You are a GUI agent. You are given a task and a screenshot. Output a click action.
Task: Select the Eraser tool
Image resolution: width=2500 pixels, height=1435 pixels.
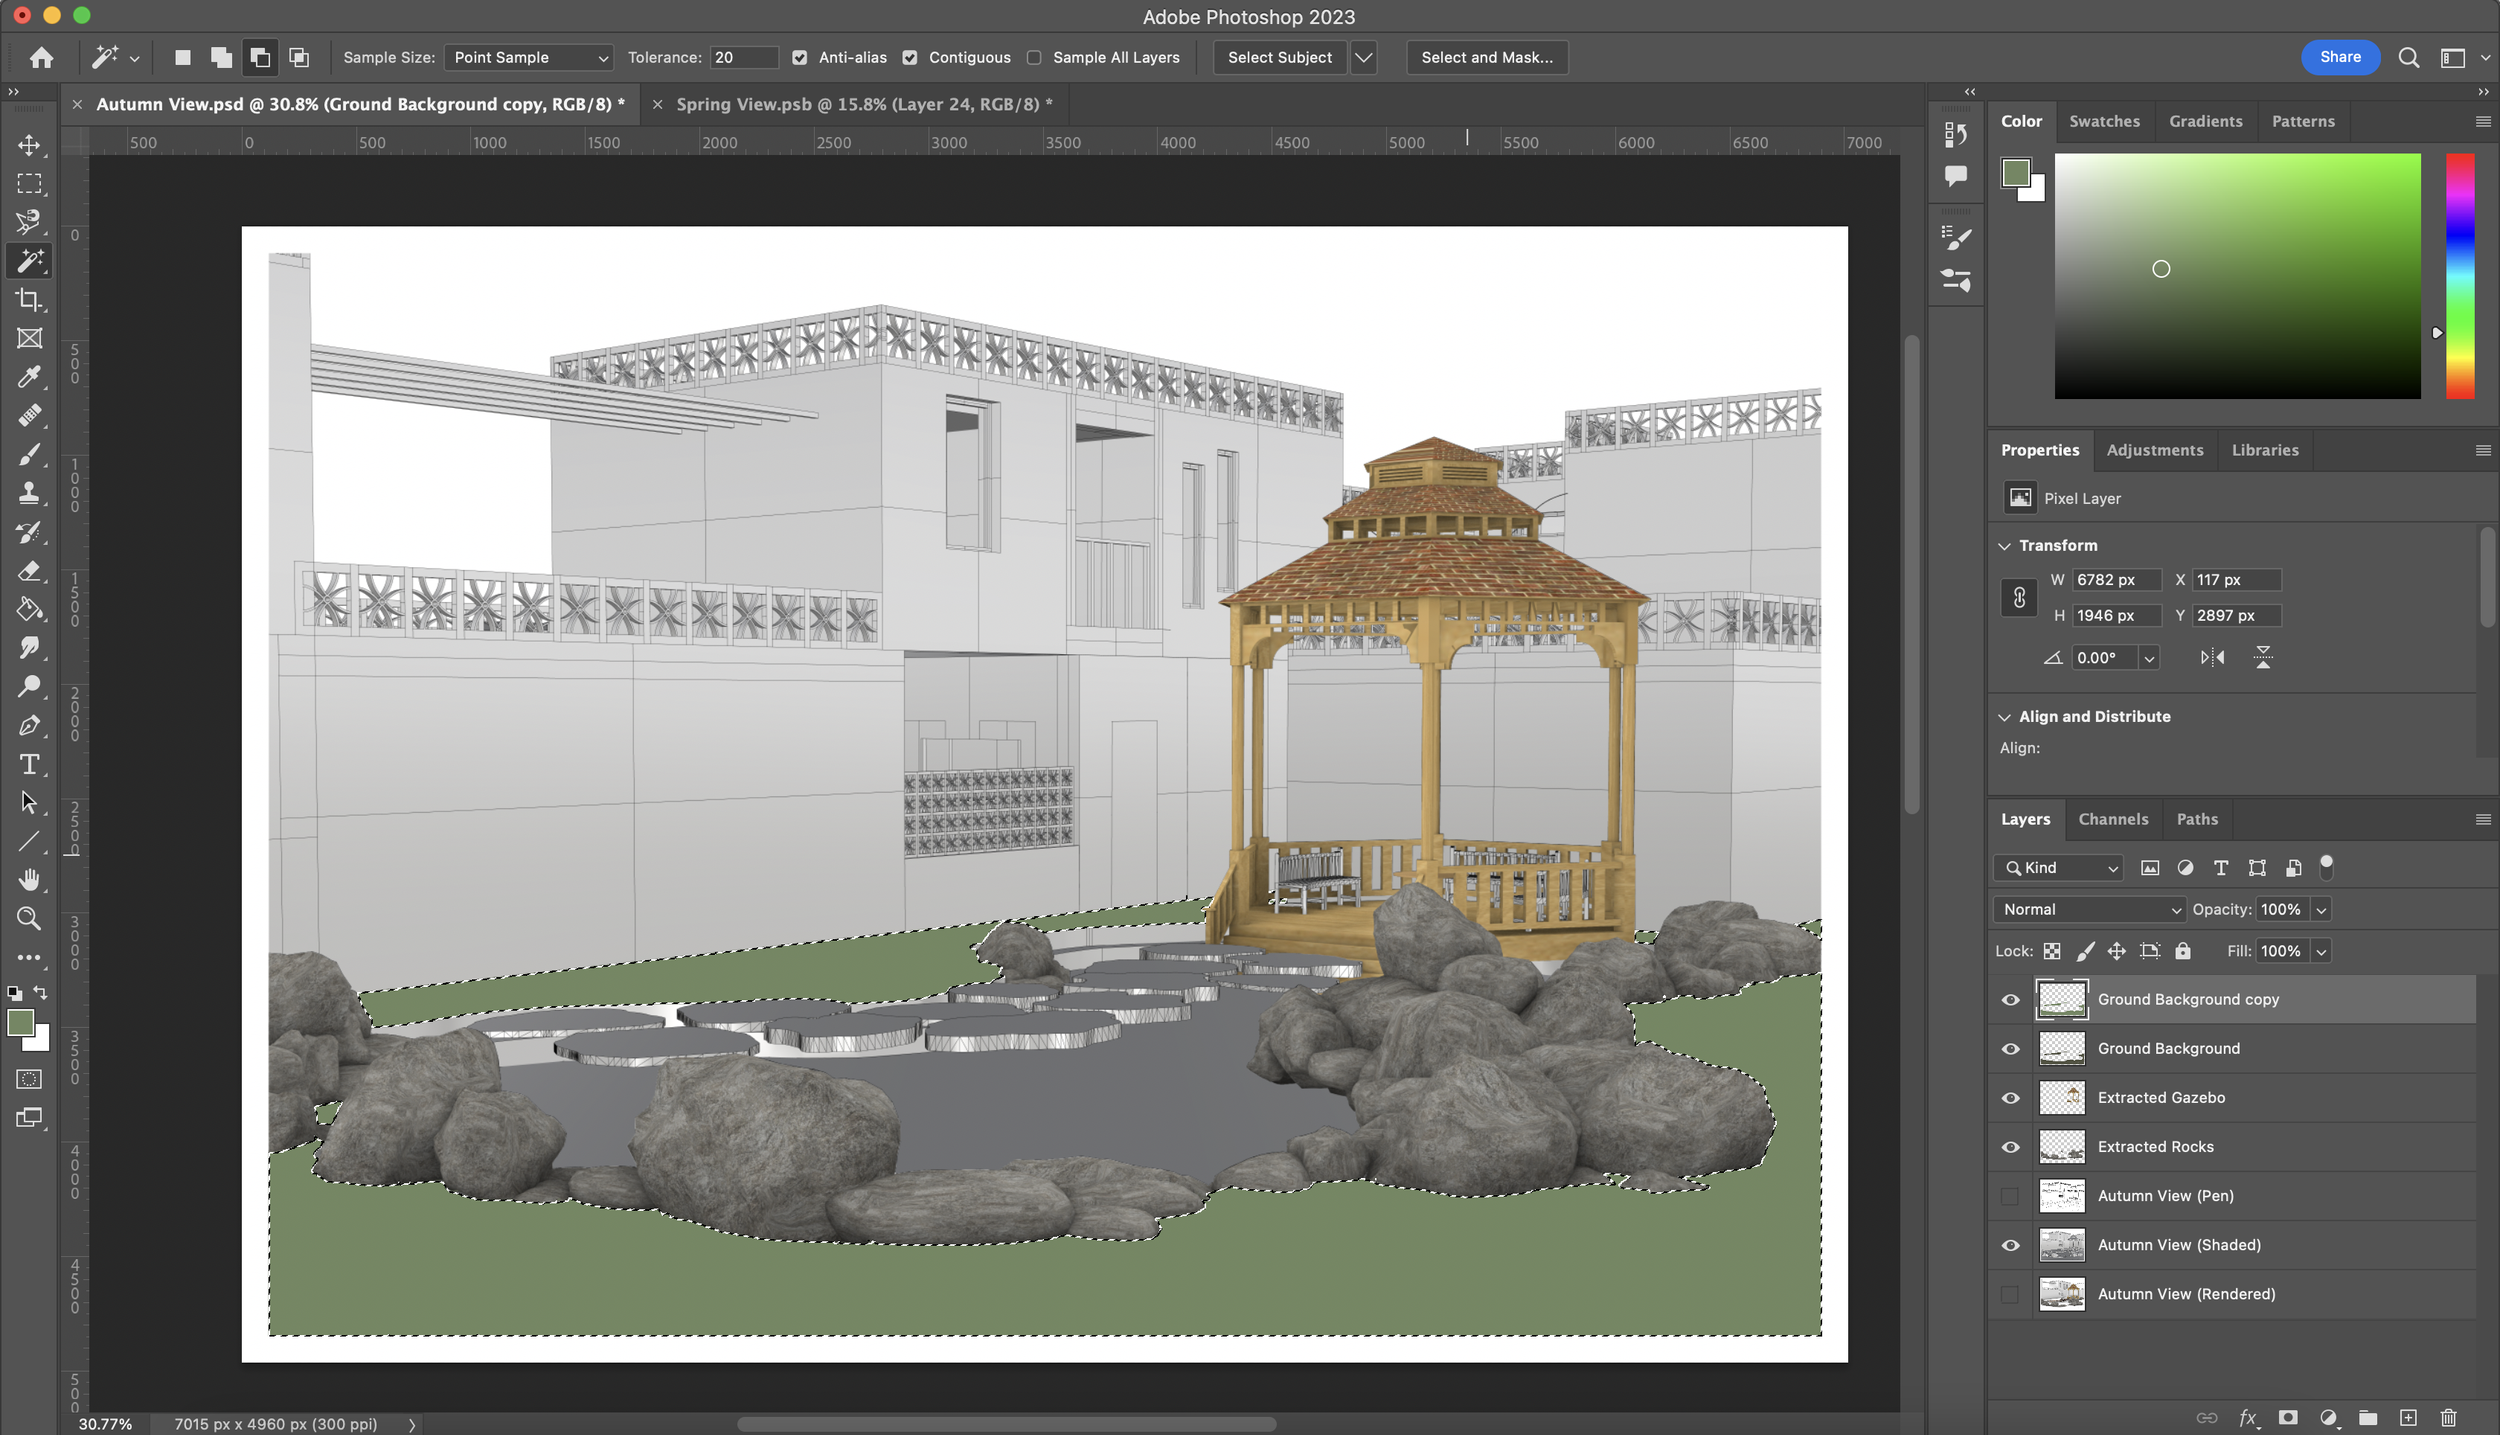pos(29,571)
